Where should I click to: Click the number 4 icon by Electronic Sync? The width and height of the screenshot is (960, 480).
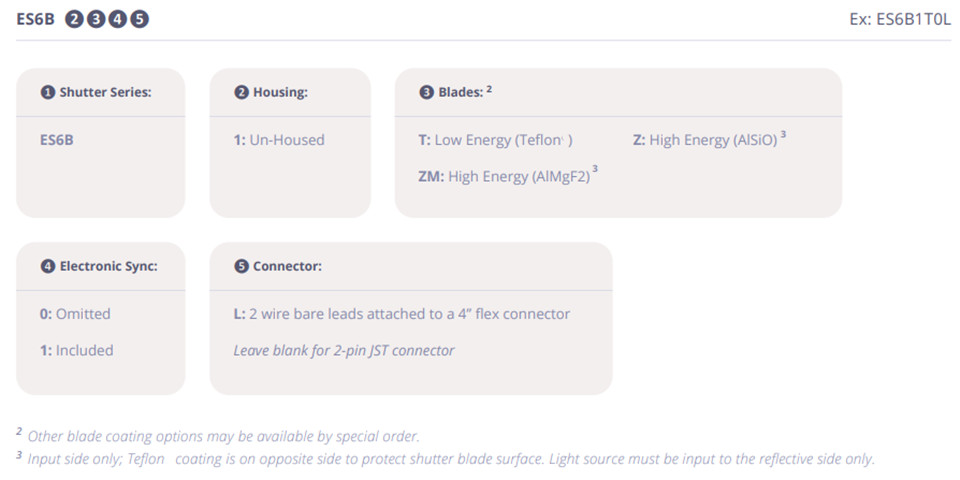[x=47, y=267]
